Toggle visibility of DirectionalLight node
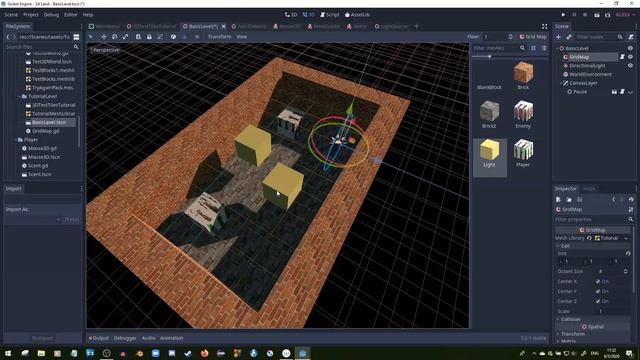The height and width of the screenshot is (360, 640). [631, 65]
